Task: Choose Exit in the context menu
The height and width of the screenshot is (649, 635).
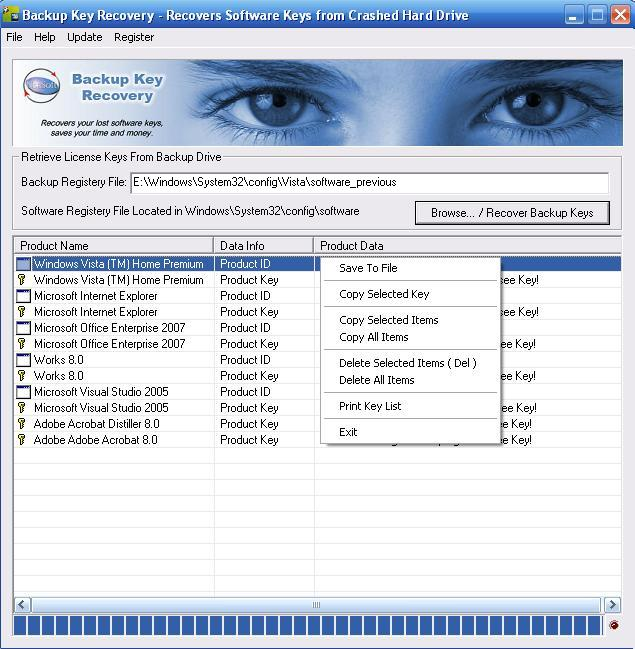Action: 411,432
